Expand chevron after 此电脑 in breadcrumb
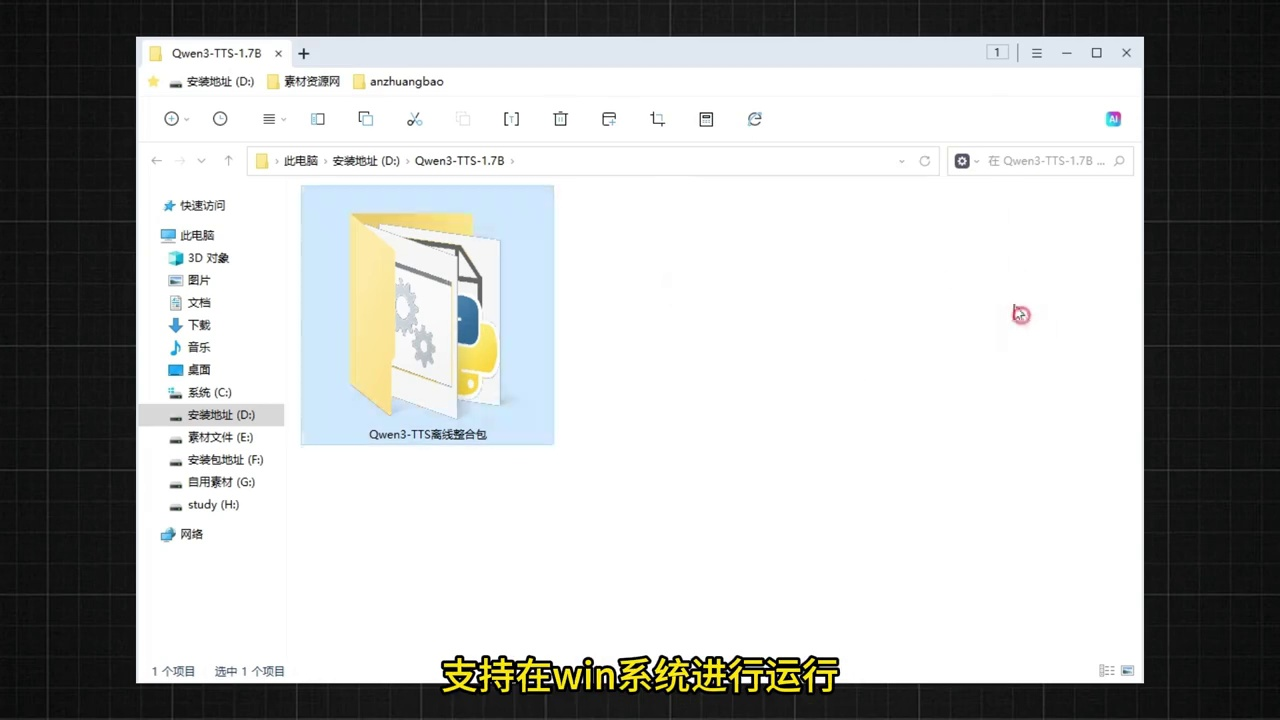1280x720 pixels. pyautogui.click(x=325, y=161)
